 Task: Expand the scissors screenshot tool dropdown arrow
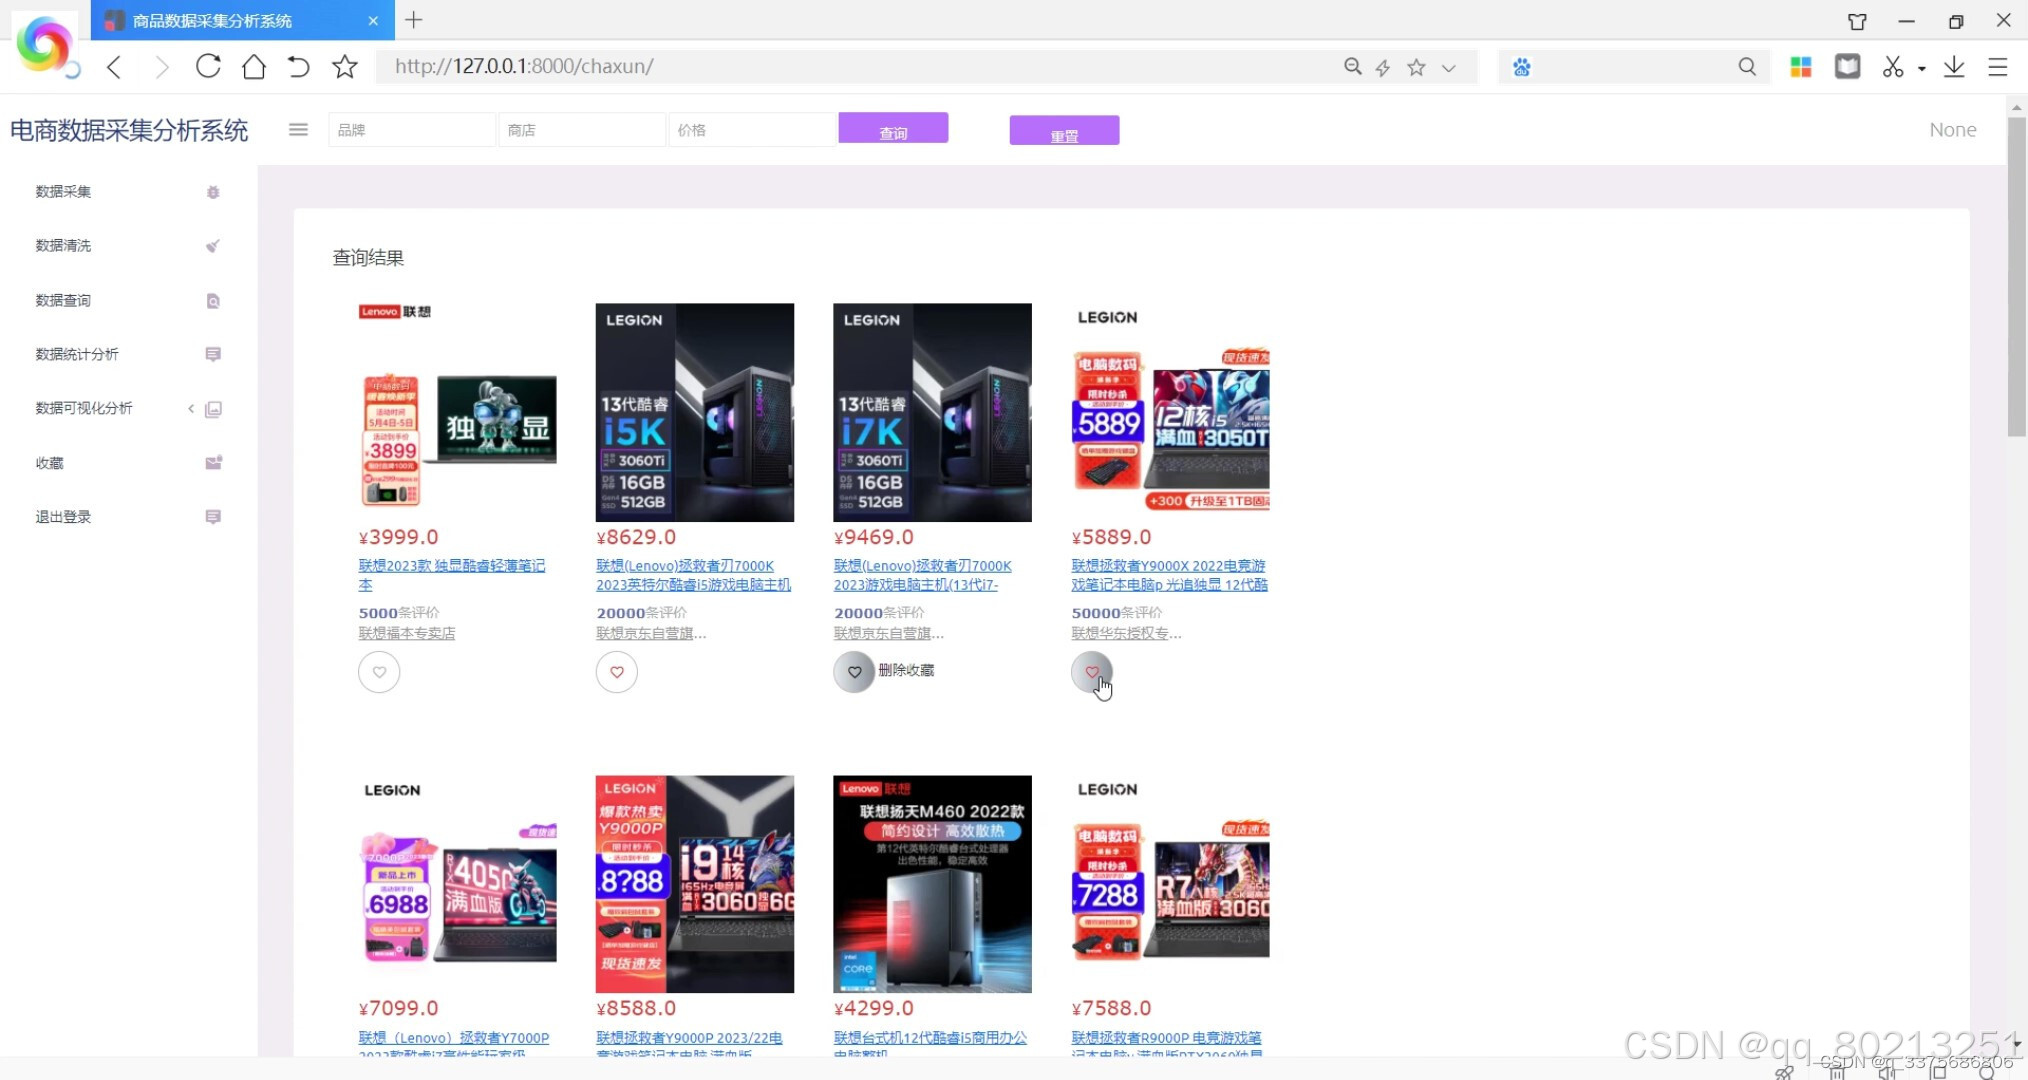coord(1922,69)
